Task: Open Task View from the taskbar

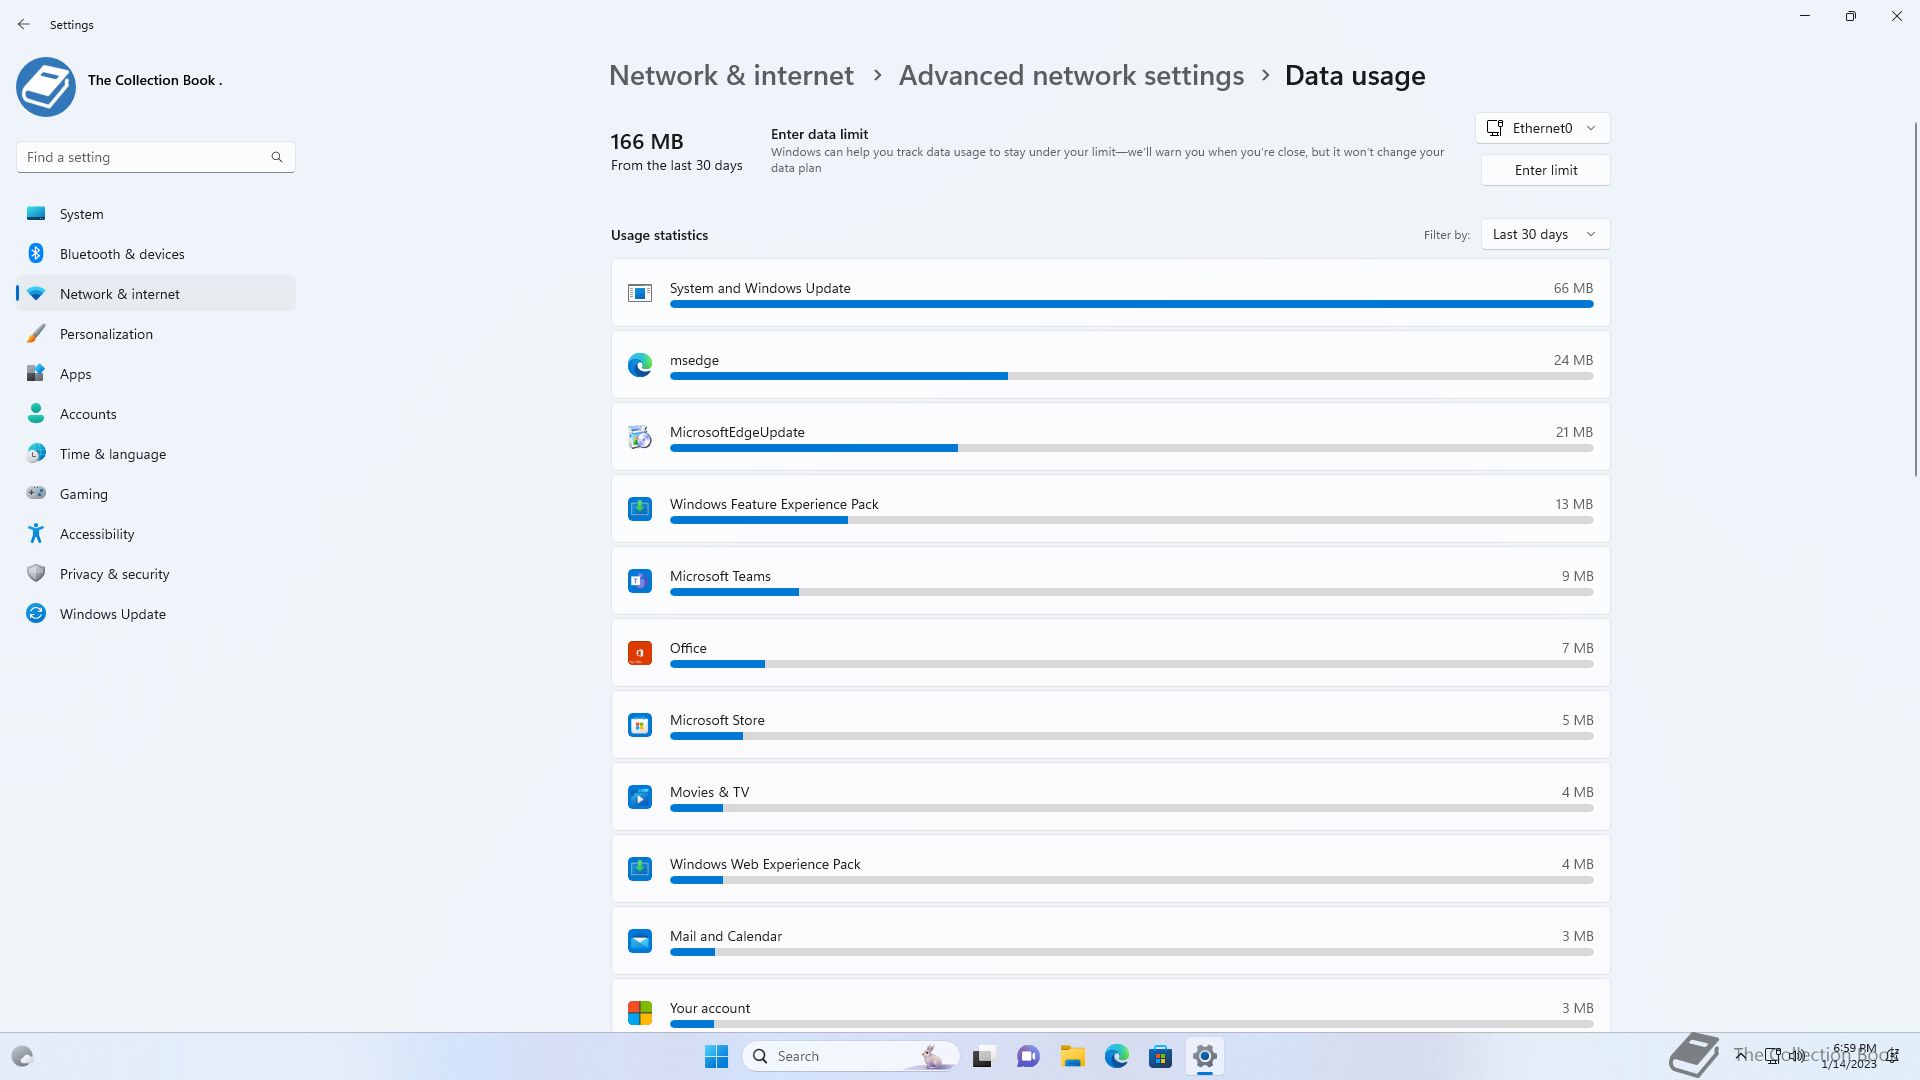Action: 985,1056
